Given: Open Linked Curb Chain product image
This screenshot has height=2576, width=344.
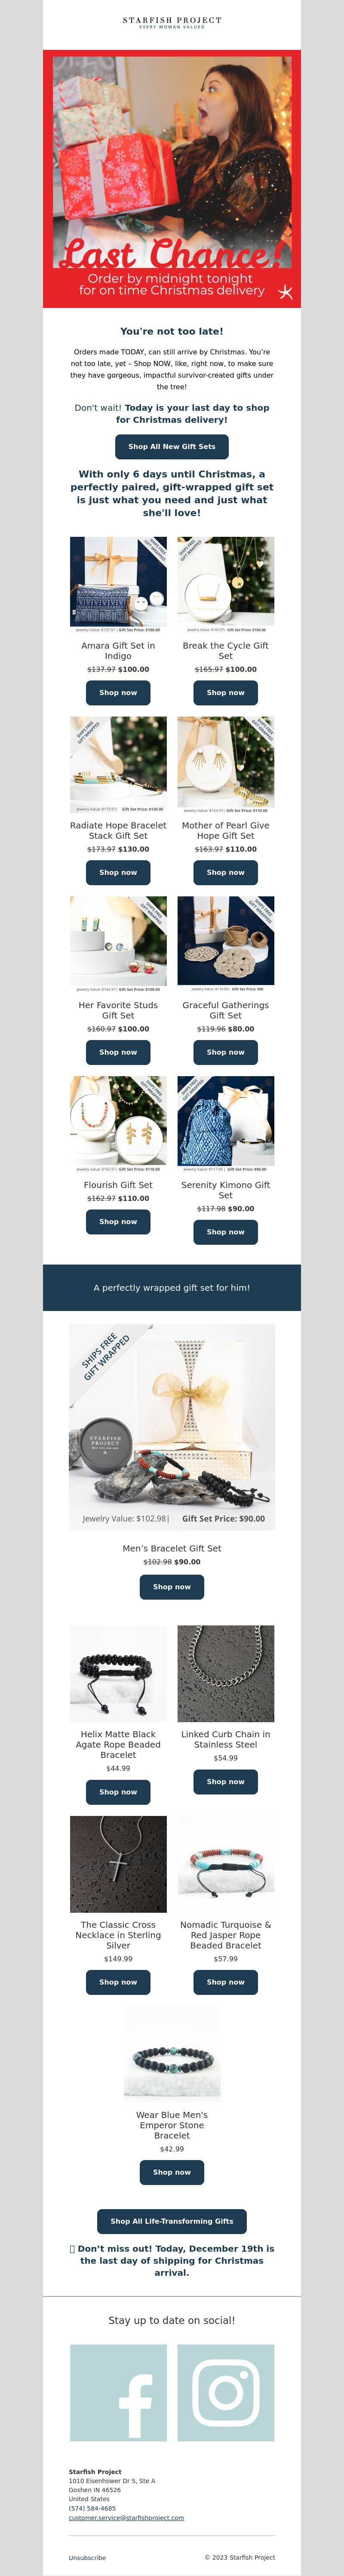Looking at the screenshot, I should click(x=226, y=1673).
